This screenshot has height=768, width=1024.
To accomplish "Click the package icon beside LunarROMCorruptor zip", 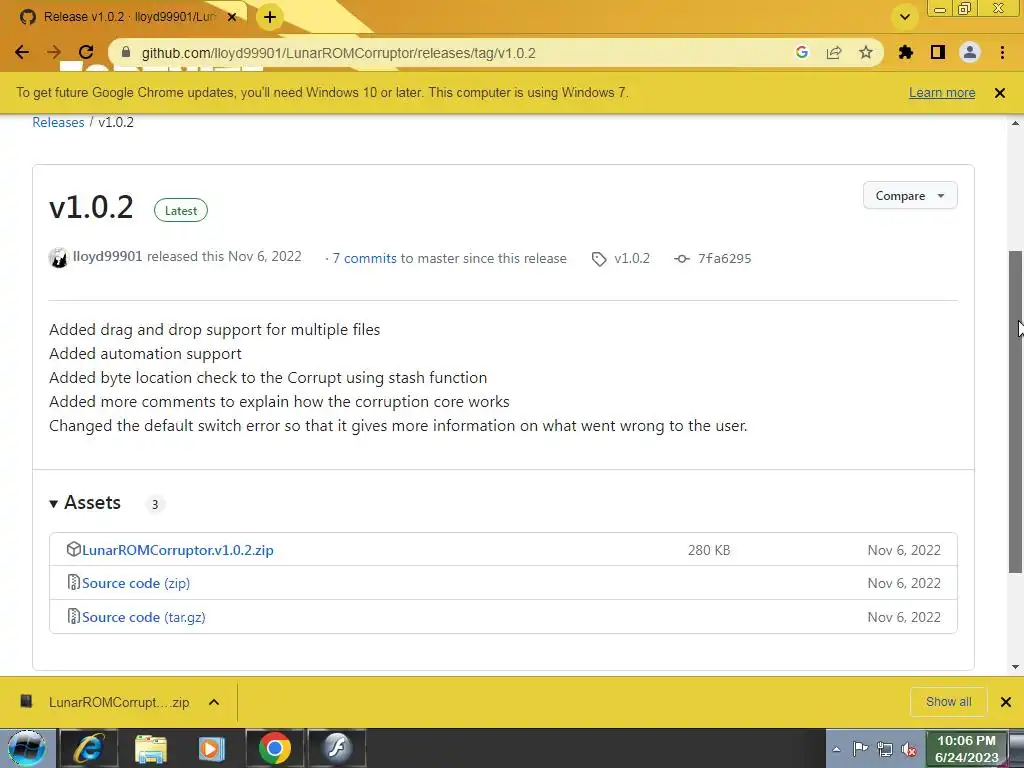I will coord(74,549).
